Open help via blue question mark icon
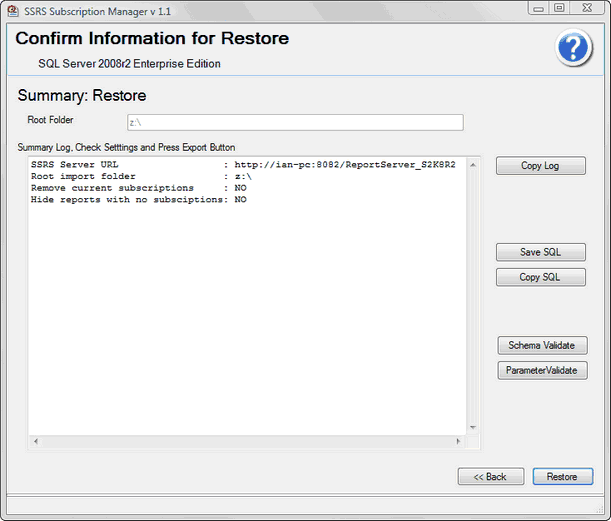 click(573, 48)
